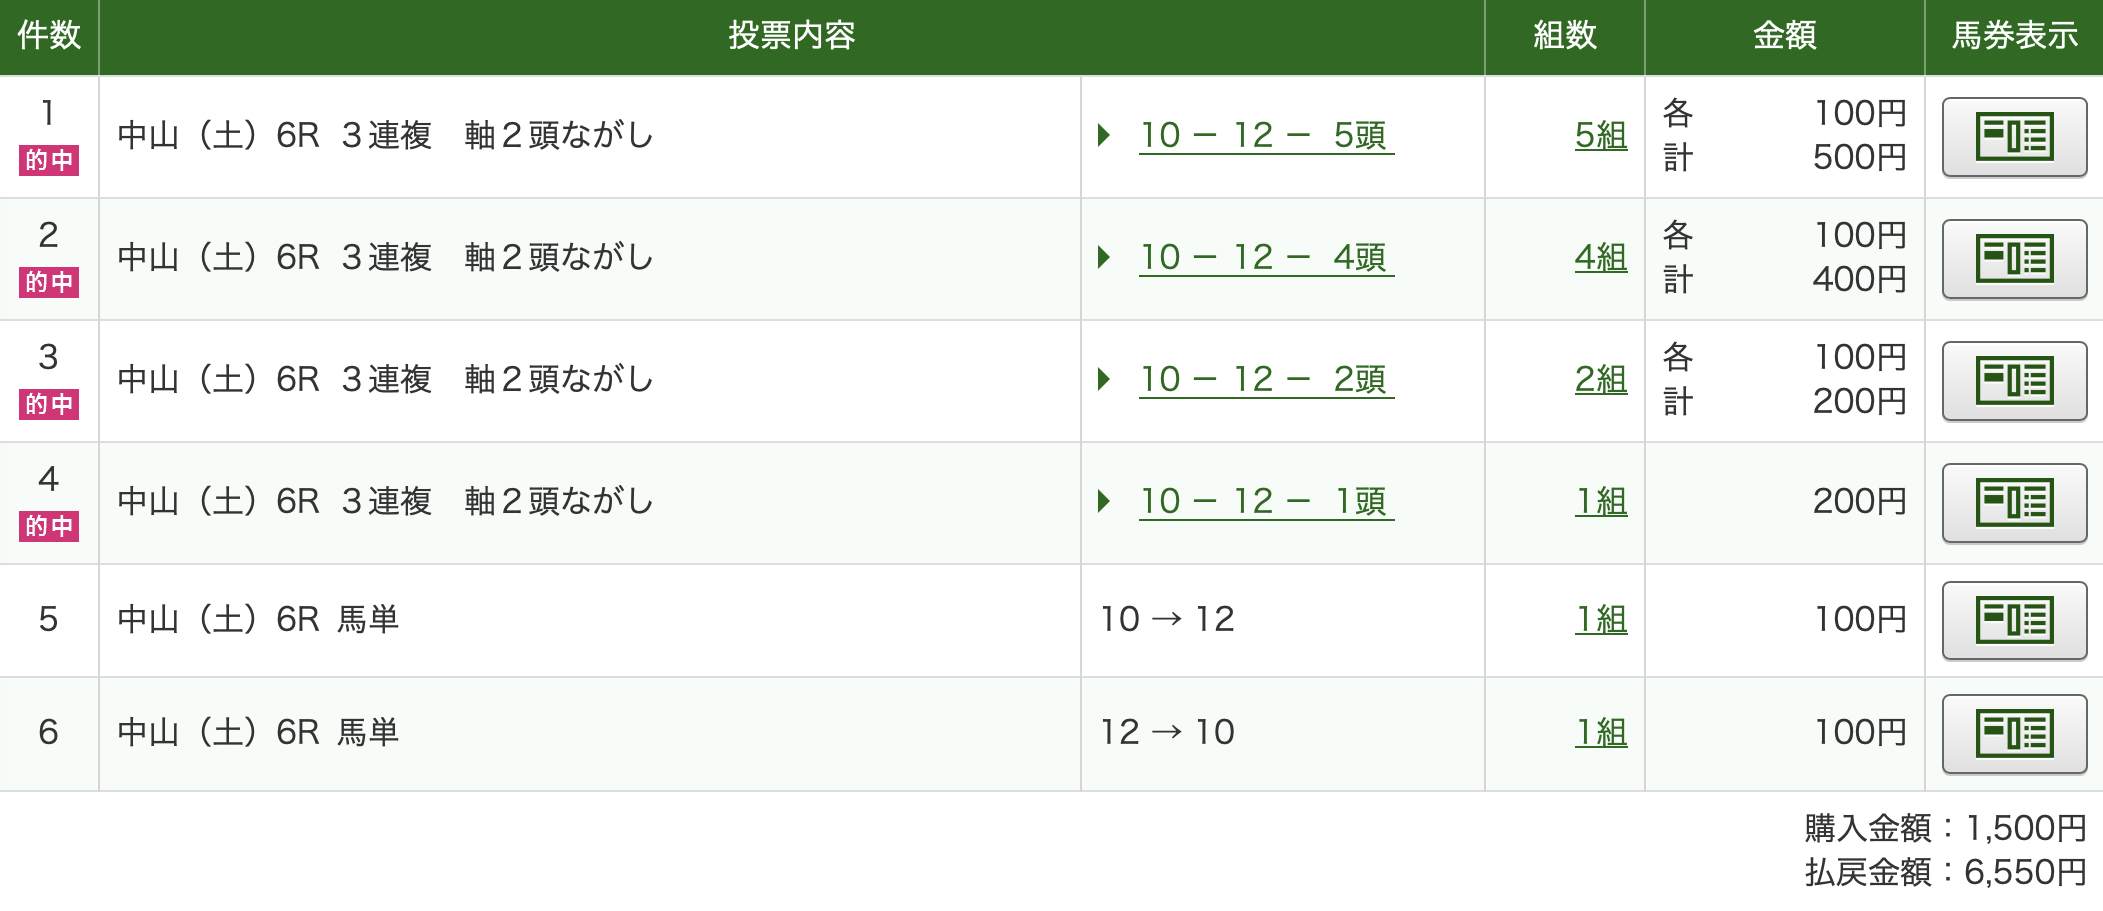The height and width of the screenshot is (911, 2103).
Task: Open 1組 link for 10→12 bet
Action: pyautogui.click(x=1601, y=619)
